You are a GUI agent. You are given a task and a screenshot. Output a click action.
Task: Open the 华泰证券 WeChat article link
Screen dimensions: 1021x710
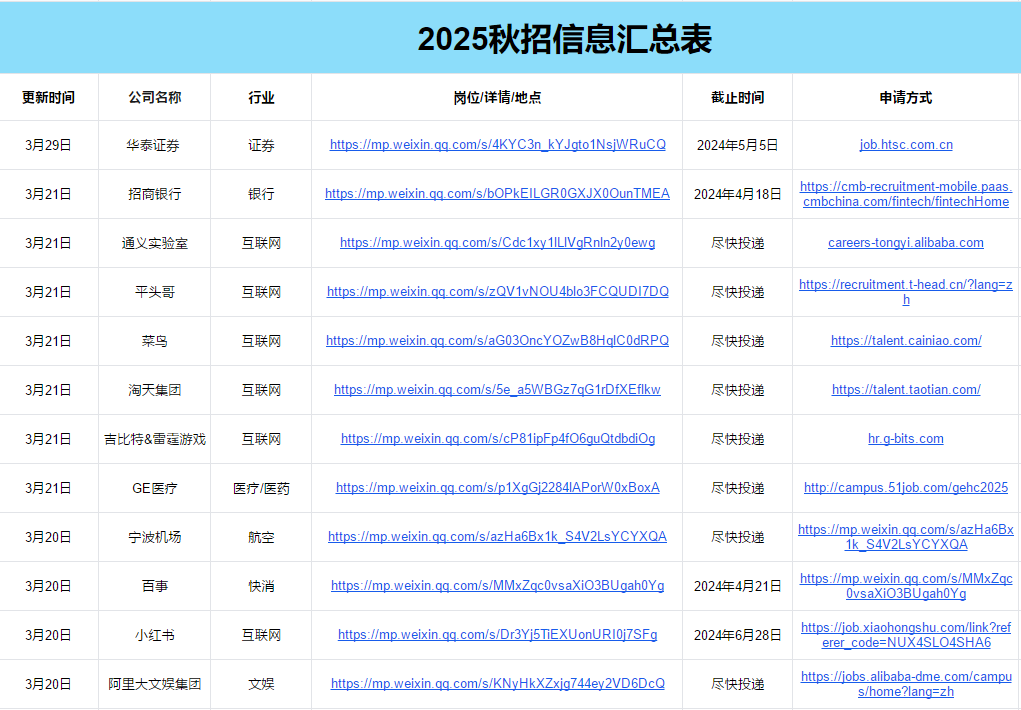tap(497, 145)
